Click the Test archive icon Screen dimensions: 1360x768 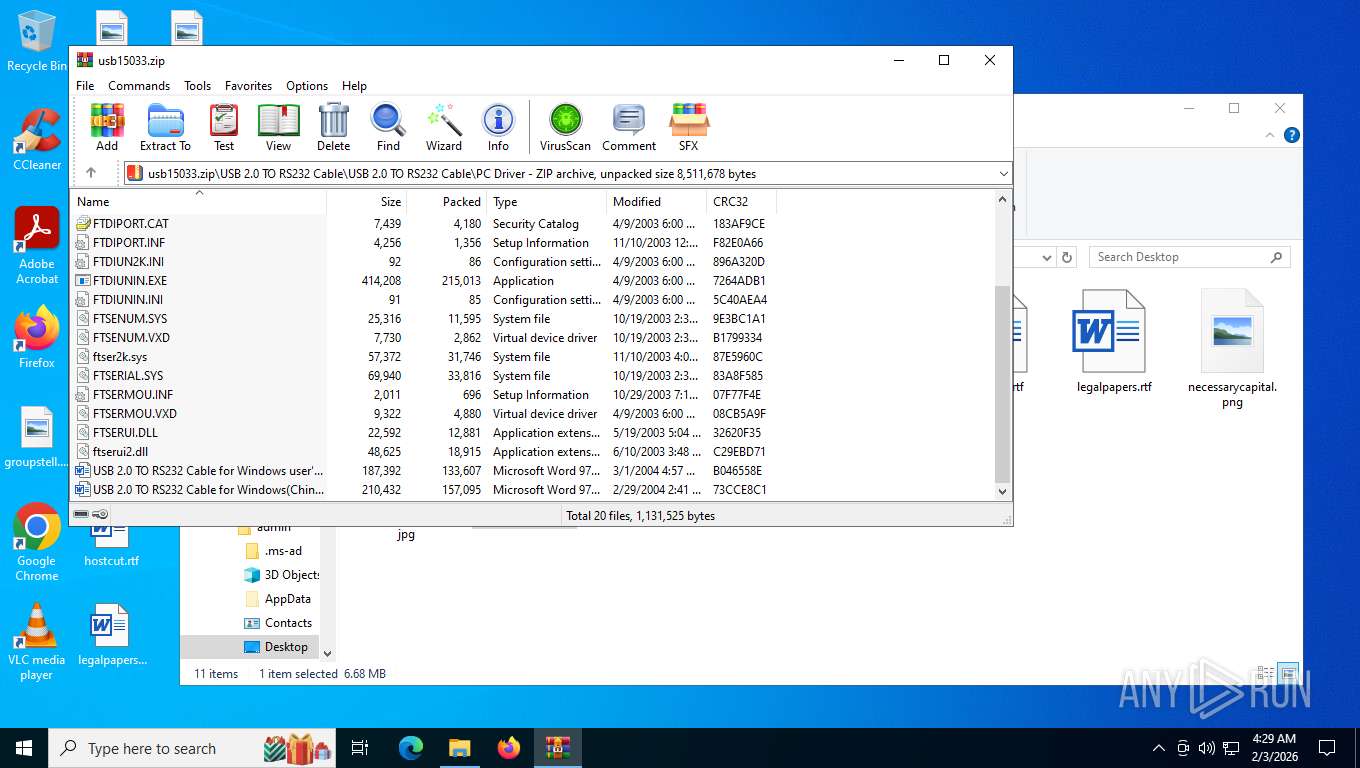tap(224, 127)
